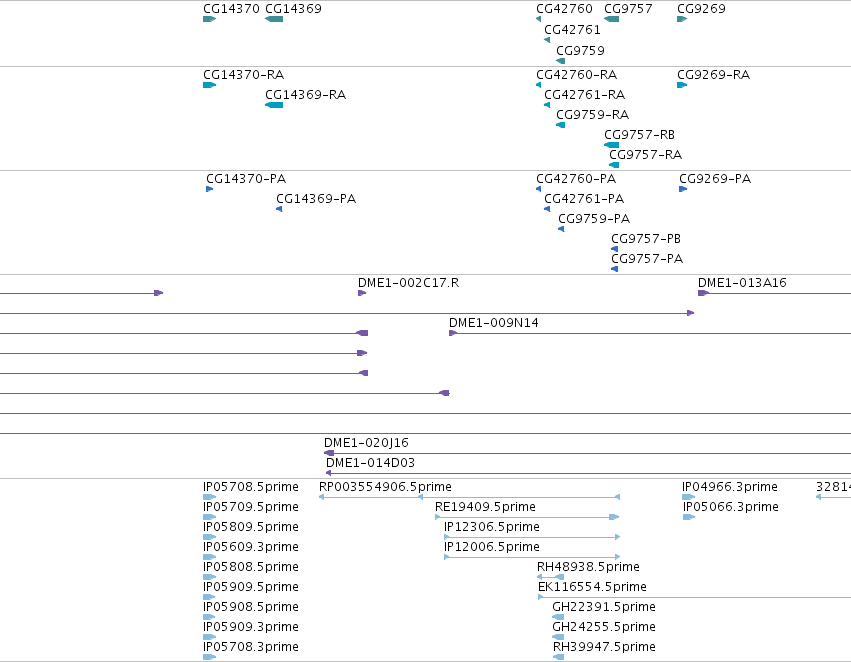Click protein CG42760-PA
The height and width of the screenshot is (662, 851).
(x=576, y=179)
